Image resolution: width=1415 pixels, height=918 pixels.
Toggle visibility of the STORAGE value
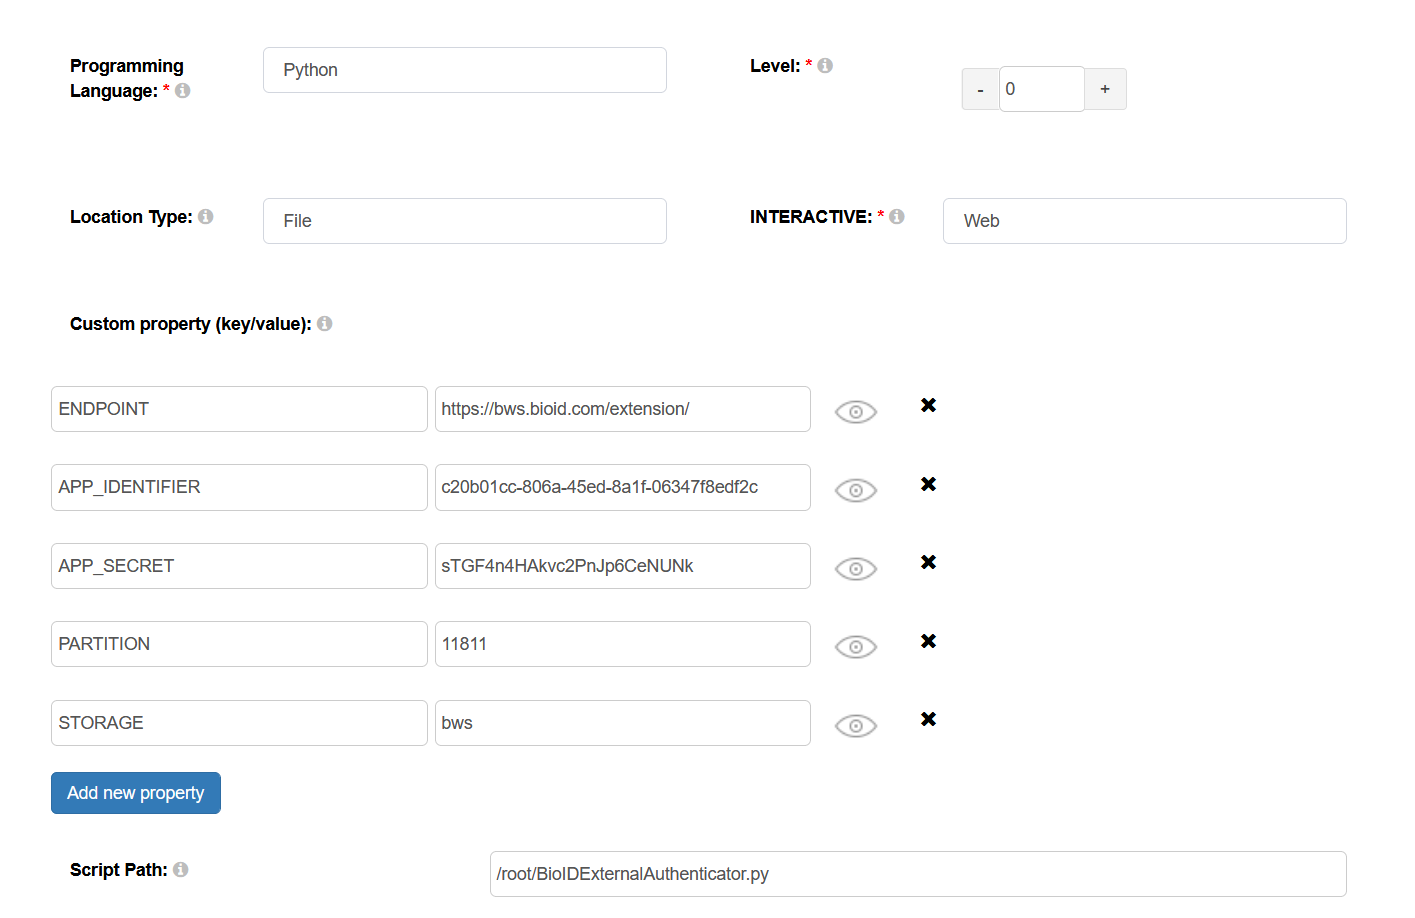tap(856, 726)
